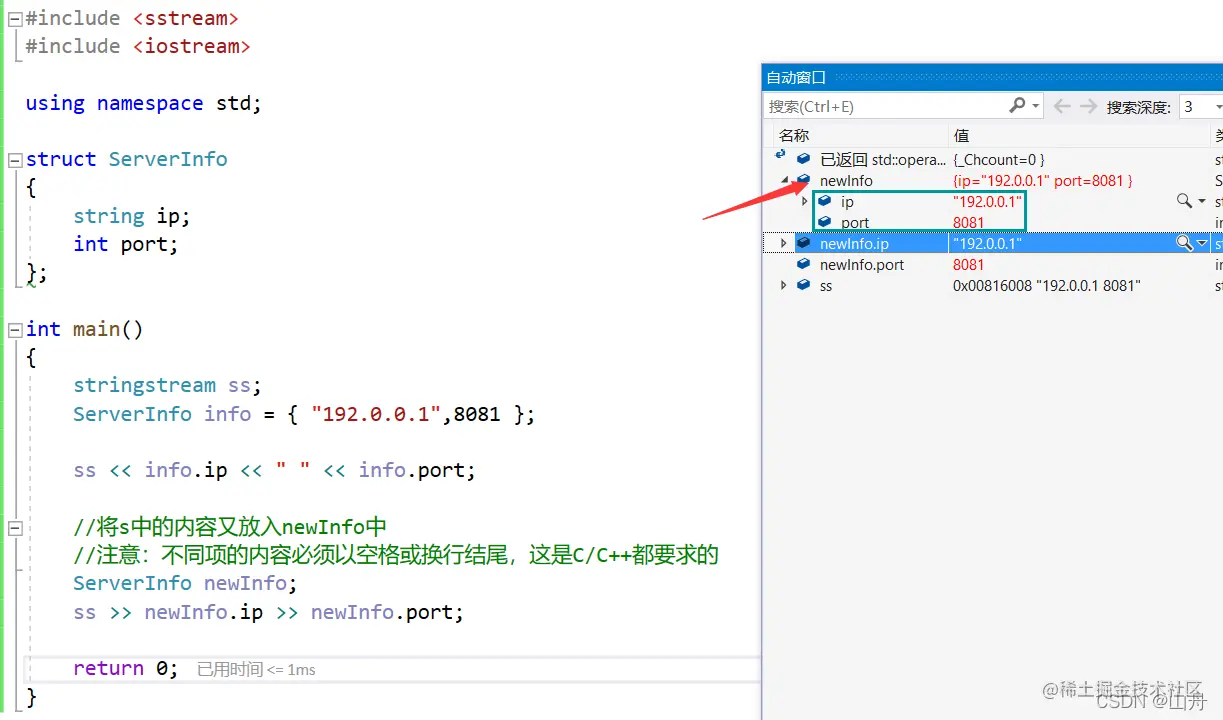Click the 已用时间 <= 1ms perf tip
This screenshot has width=1223, height=720.
(x=256, y=670)
